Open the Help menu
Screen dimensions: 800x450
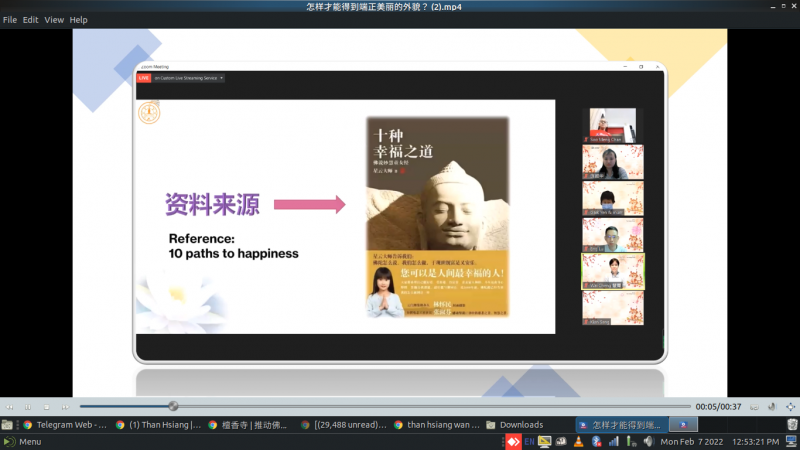[78, 20]
